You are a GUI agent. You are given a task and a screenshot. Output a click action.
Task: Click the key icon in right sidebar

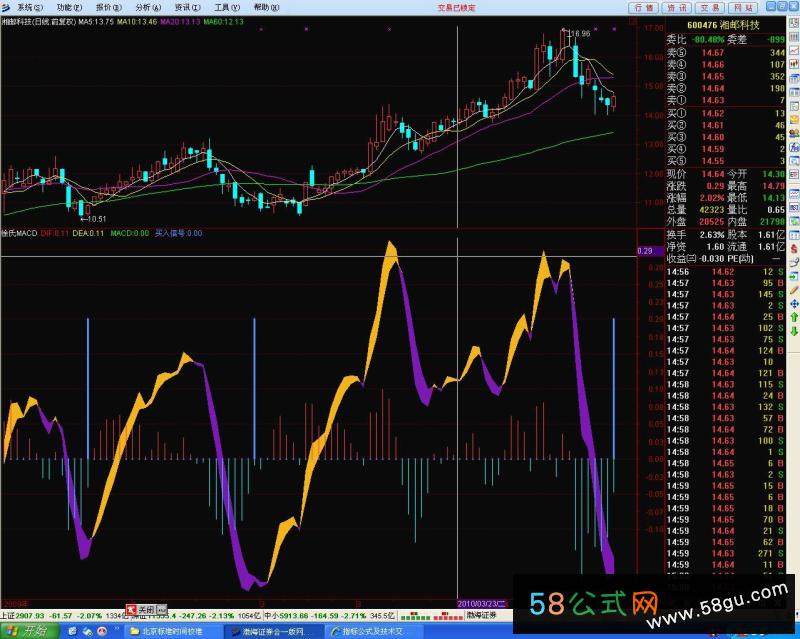[794, 262]
